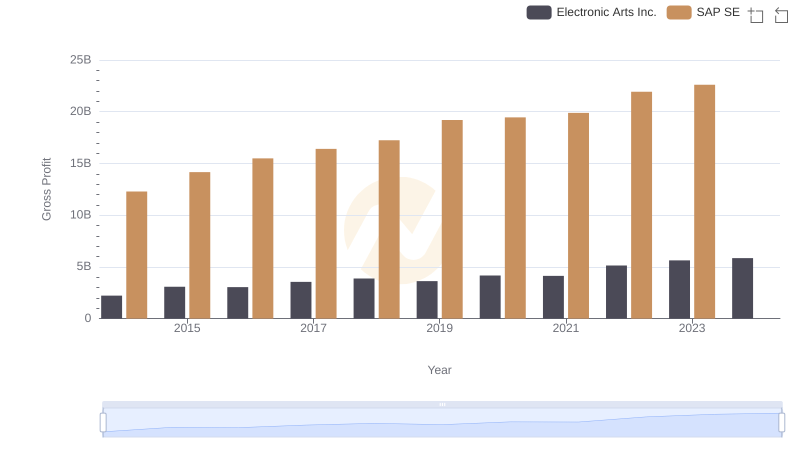The height and width of the screenshot is (461, 800).
Task: Click the SAP SE bar for 2018
Action: [389, 229]
